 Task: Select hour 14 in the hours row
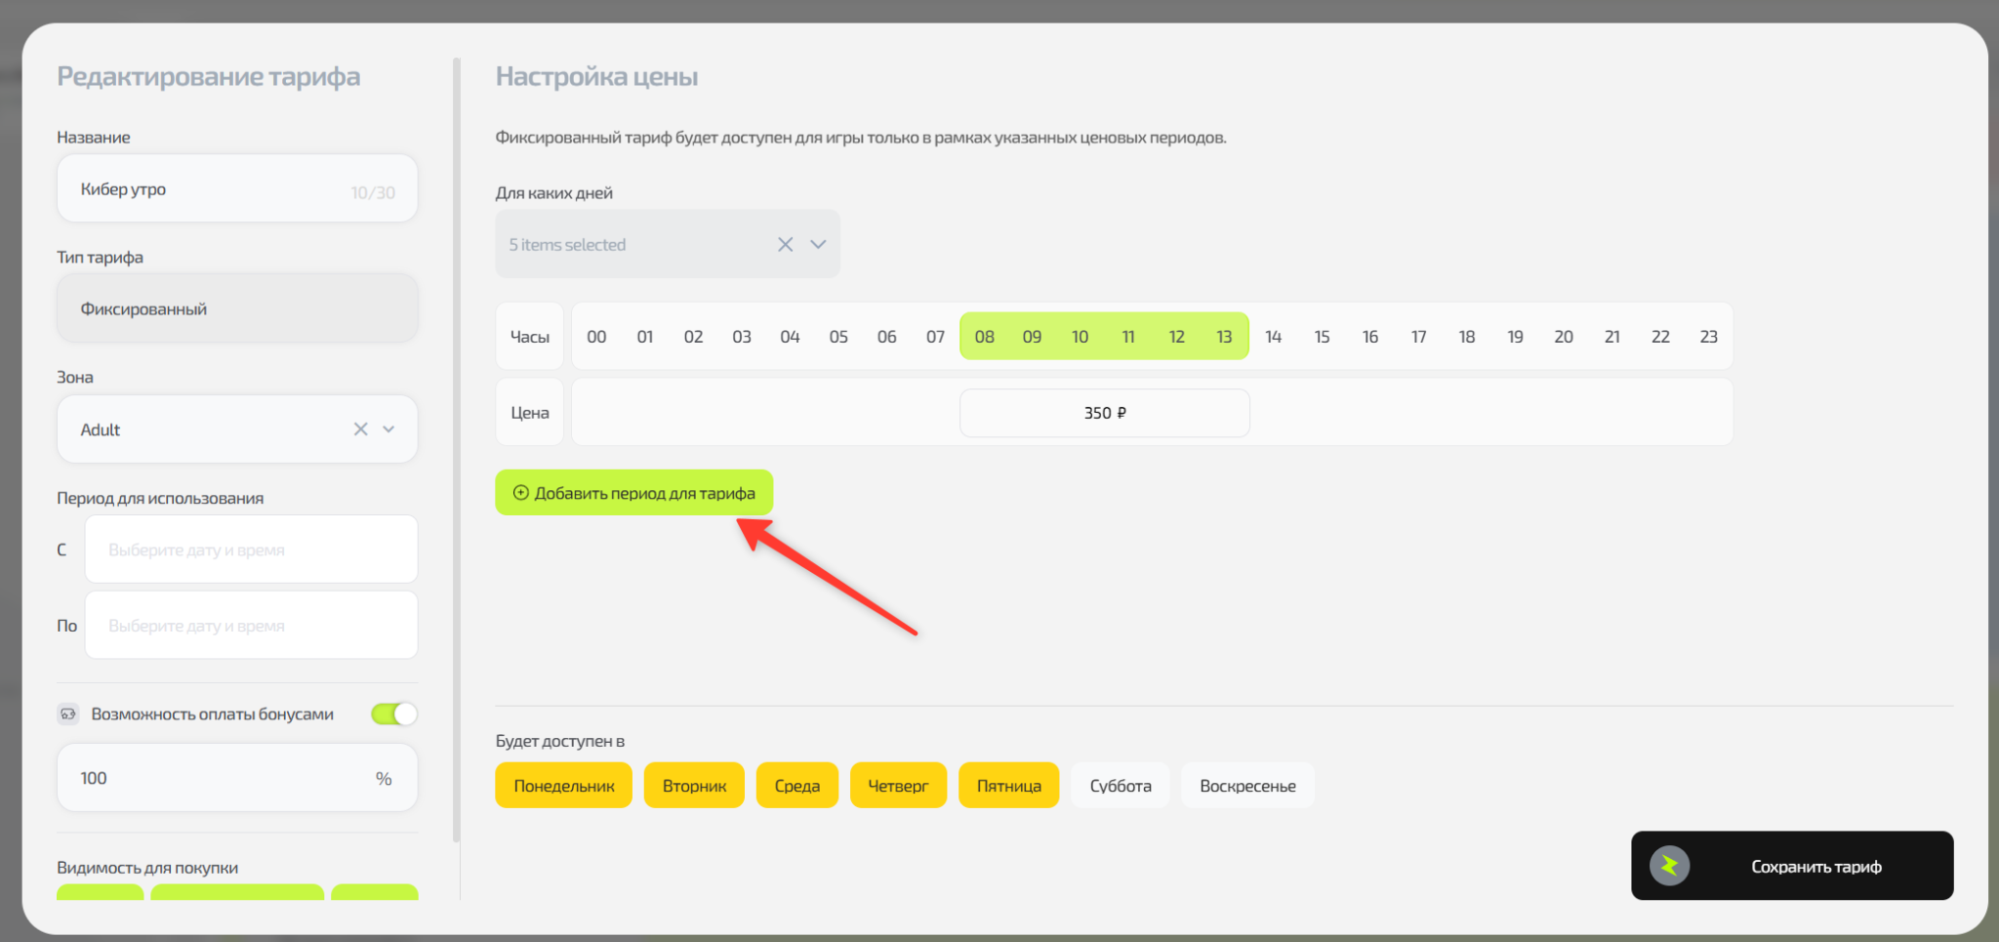pos(1273,337)
